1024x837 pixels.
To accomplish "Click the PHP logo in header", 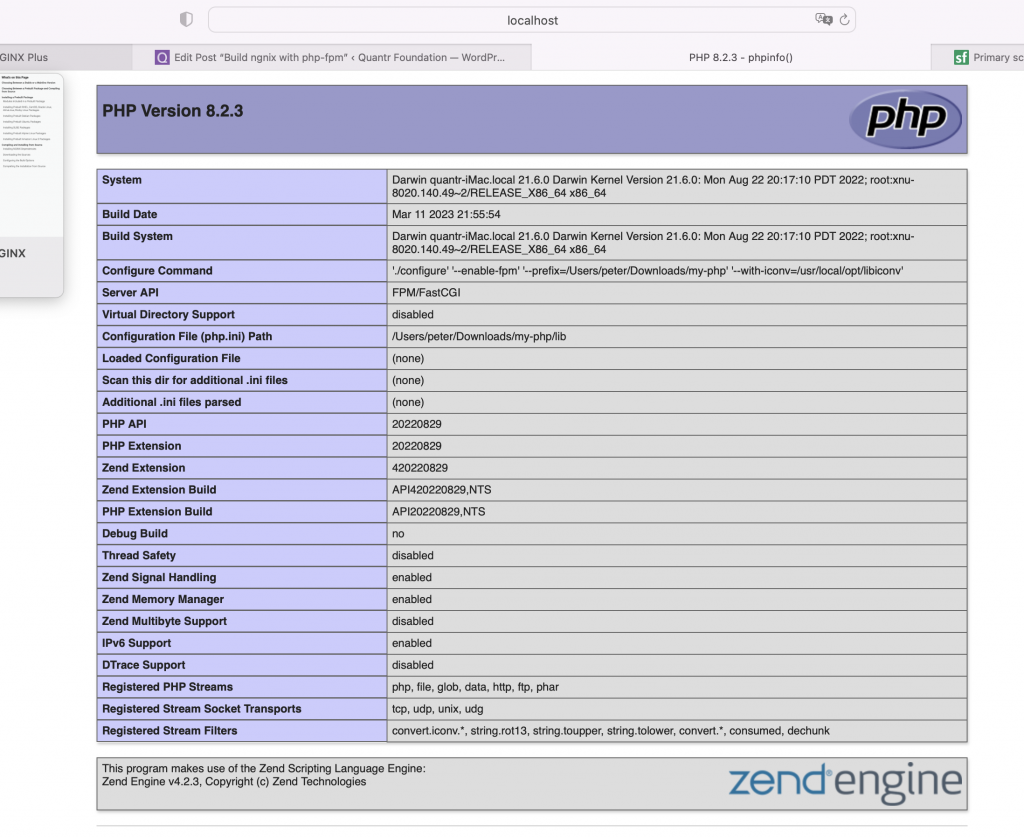I will pyautogui.click(x=906, y=119).
